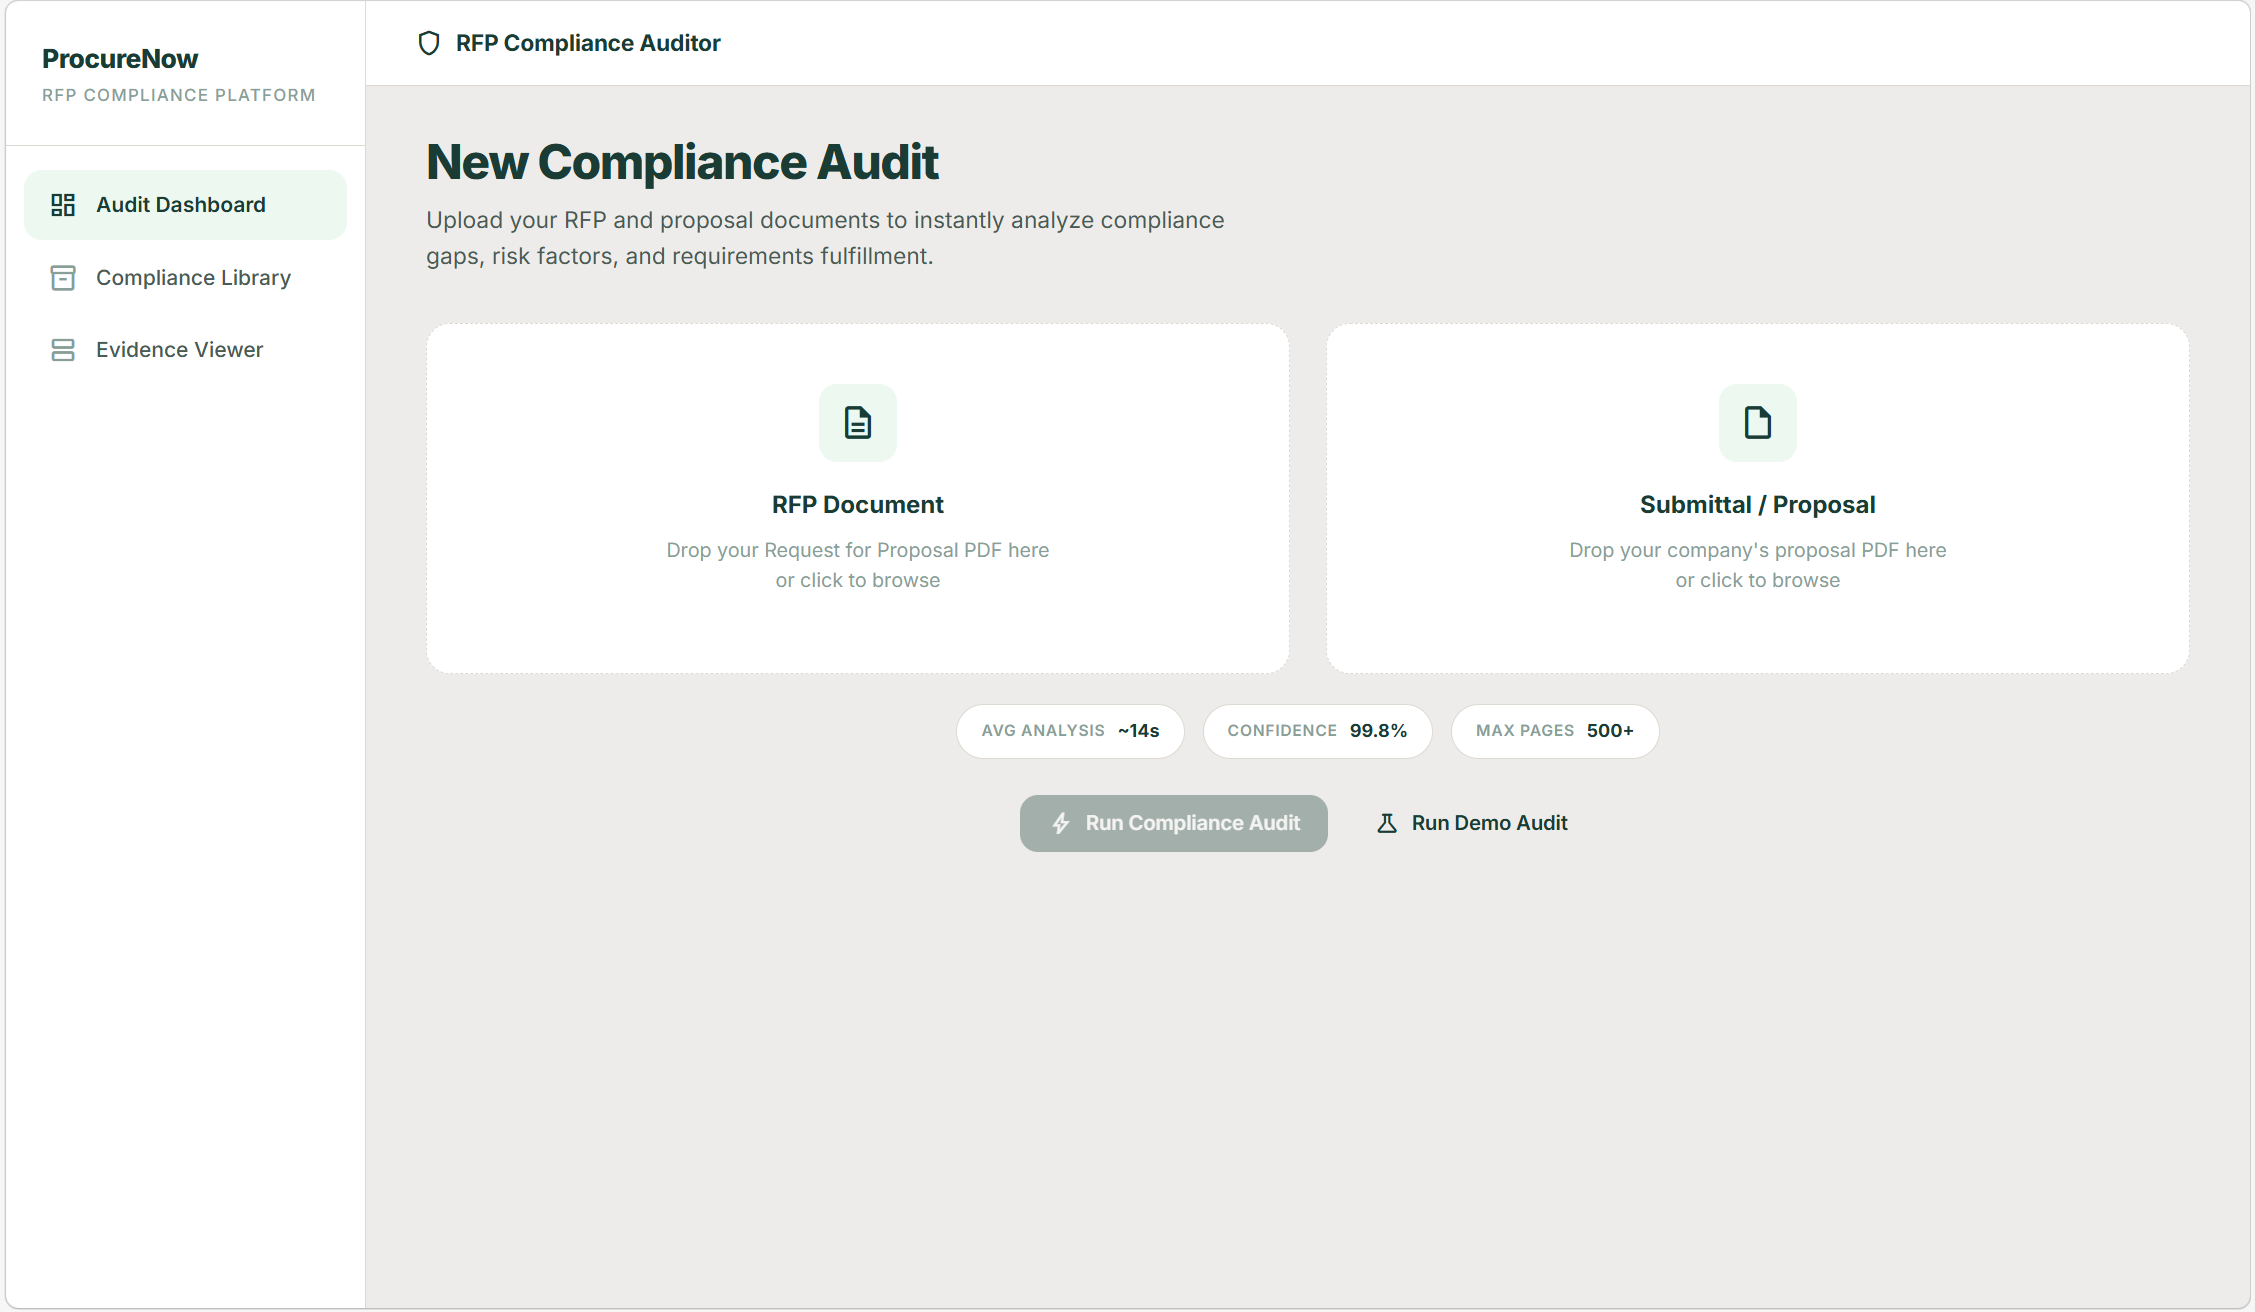Screen dimensions: 2255x1312
Task: Switch to the Evidence Viewer page
Action: (x=180, y=350)
